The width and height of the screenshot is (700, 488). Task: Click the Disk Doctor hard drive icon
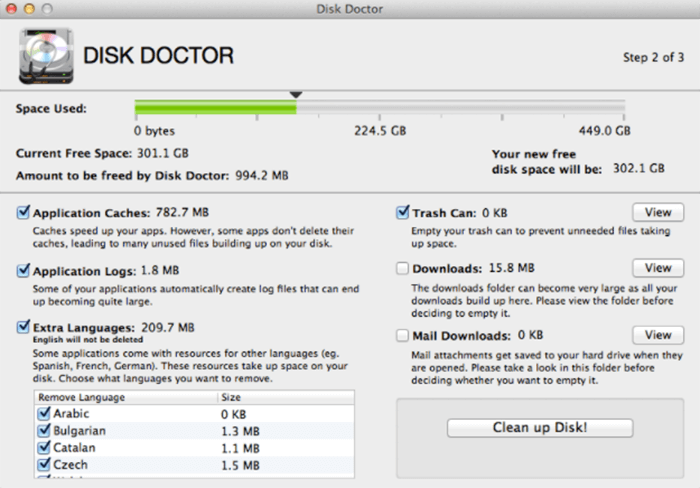[46, 56]
